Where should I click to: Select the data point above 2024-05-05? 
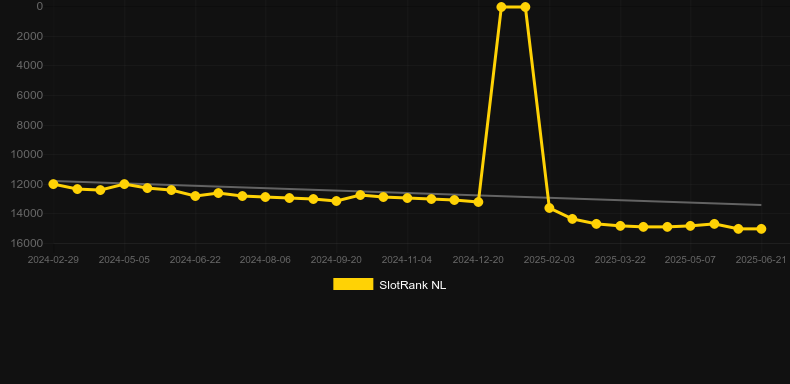124,184
